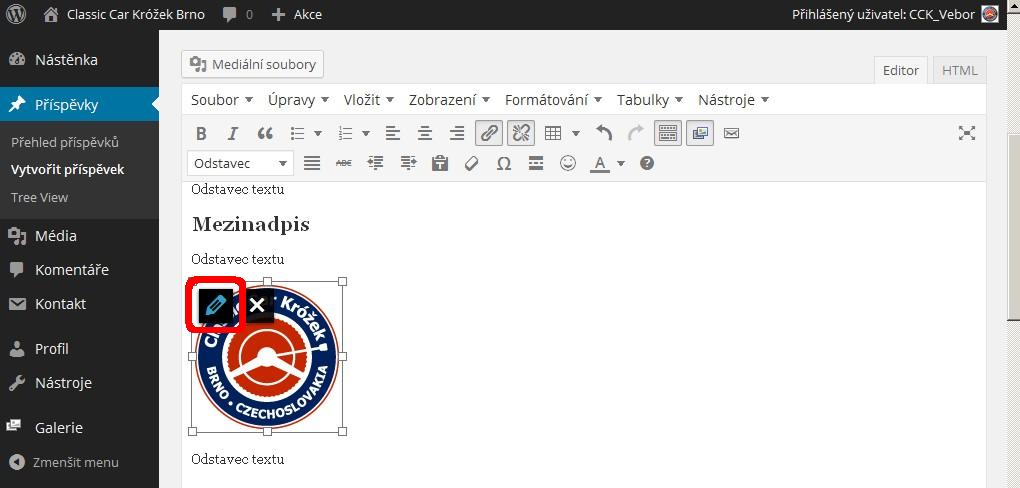Align text center

coord(425,133)
